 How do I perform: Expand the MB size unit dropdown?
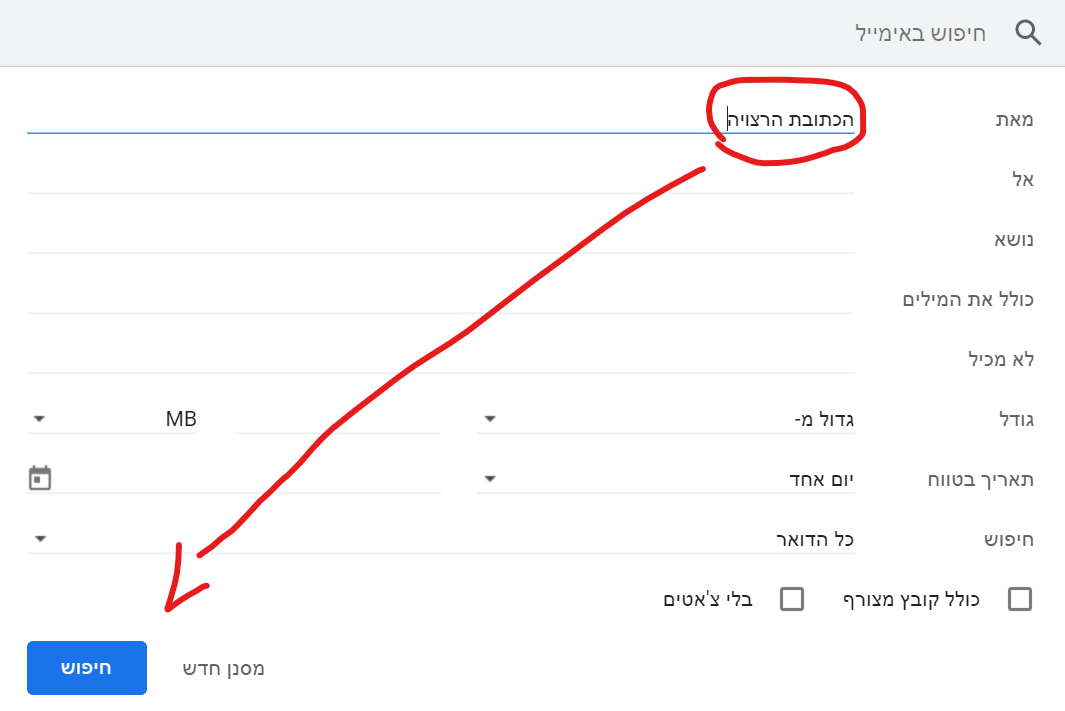[115, 419]
